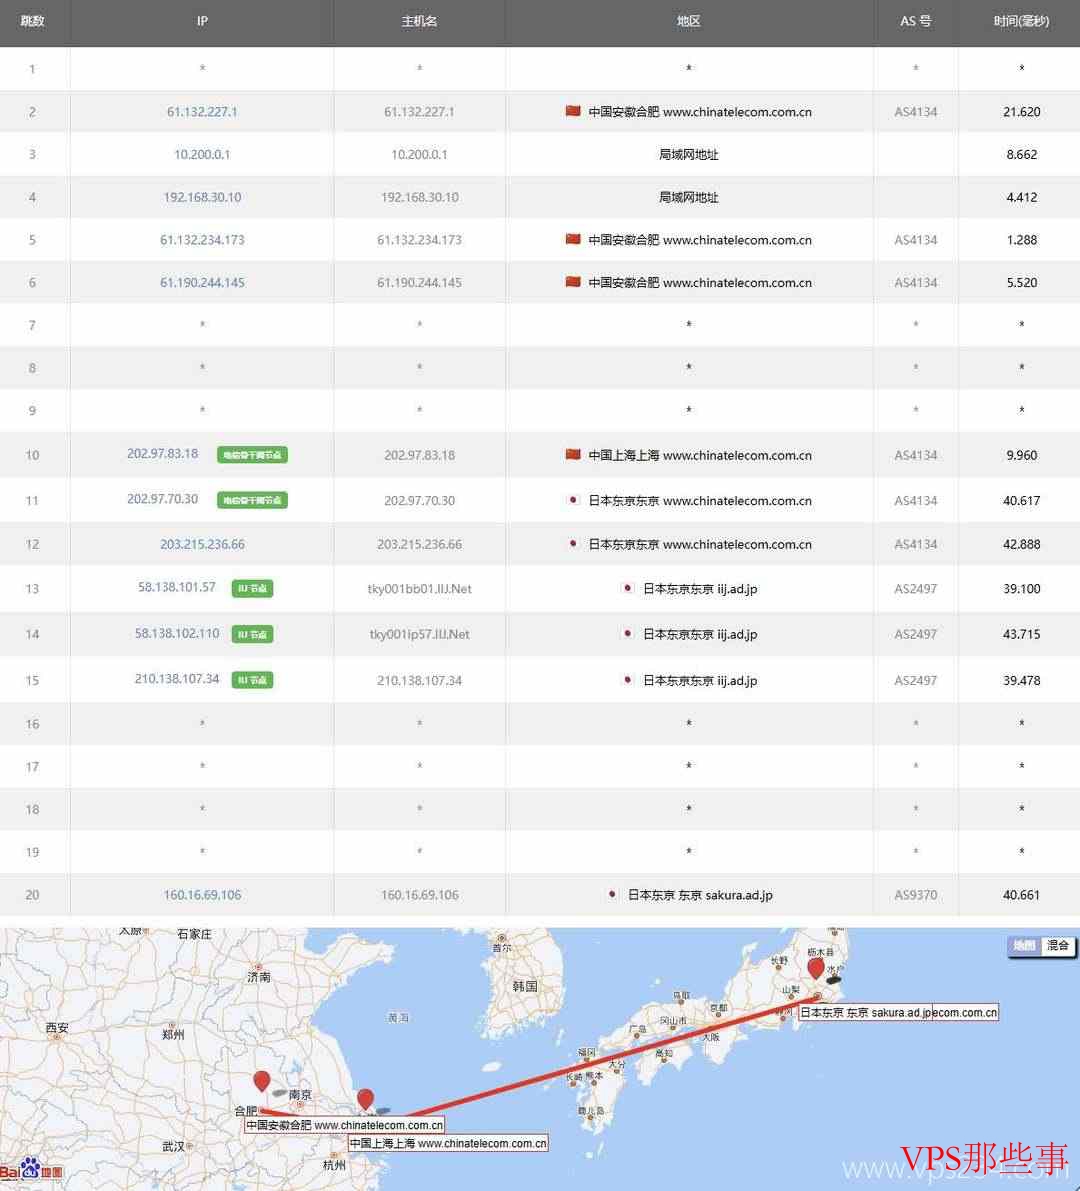The width and height of the screenshot is (1080, 1191).
Task: Click the time value 1.288
Action: (x=1021, y=239)
